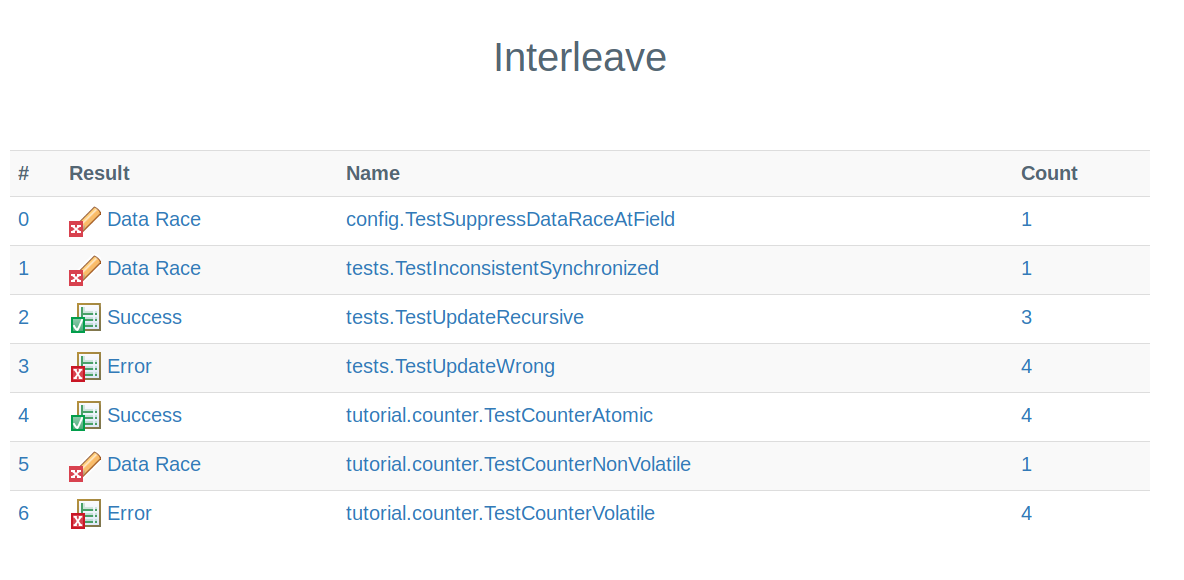Click the Success icon for TestCounterAtomic
Viewport: 1184px width, 580px height.
[x=85, y=416]
